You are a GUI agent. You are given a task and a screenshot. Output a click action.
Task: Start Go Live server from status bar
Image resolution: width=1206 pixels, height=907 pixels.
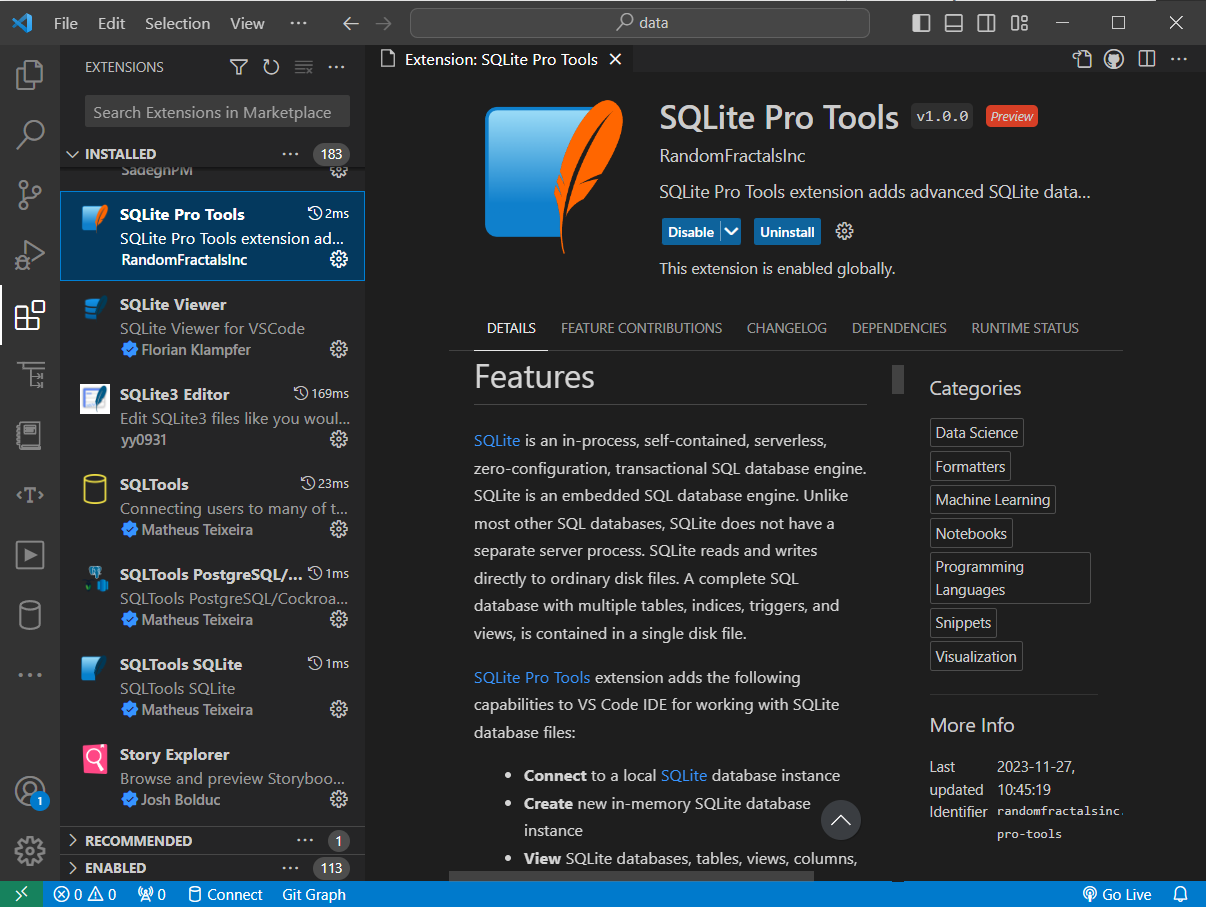(x=1117, y=894)
